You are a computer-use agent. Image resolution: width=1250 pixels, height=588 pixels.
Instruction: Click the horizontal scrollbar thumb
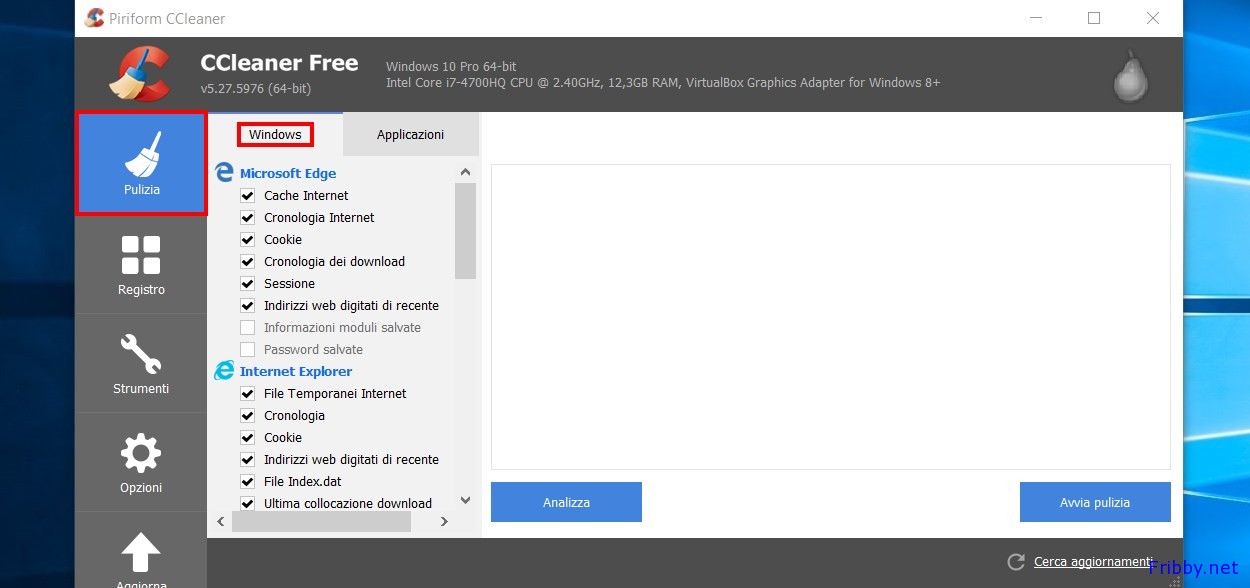point(321,521)
